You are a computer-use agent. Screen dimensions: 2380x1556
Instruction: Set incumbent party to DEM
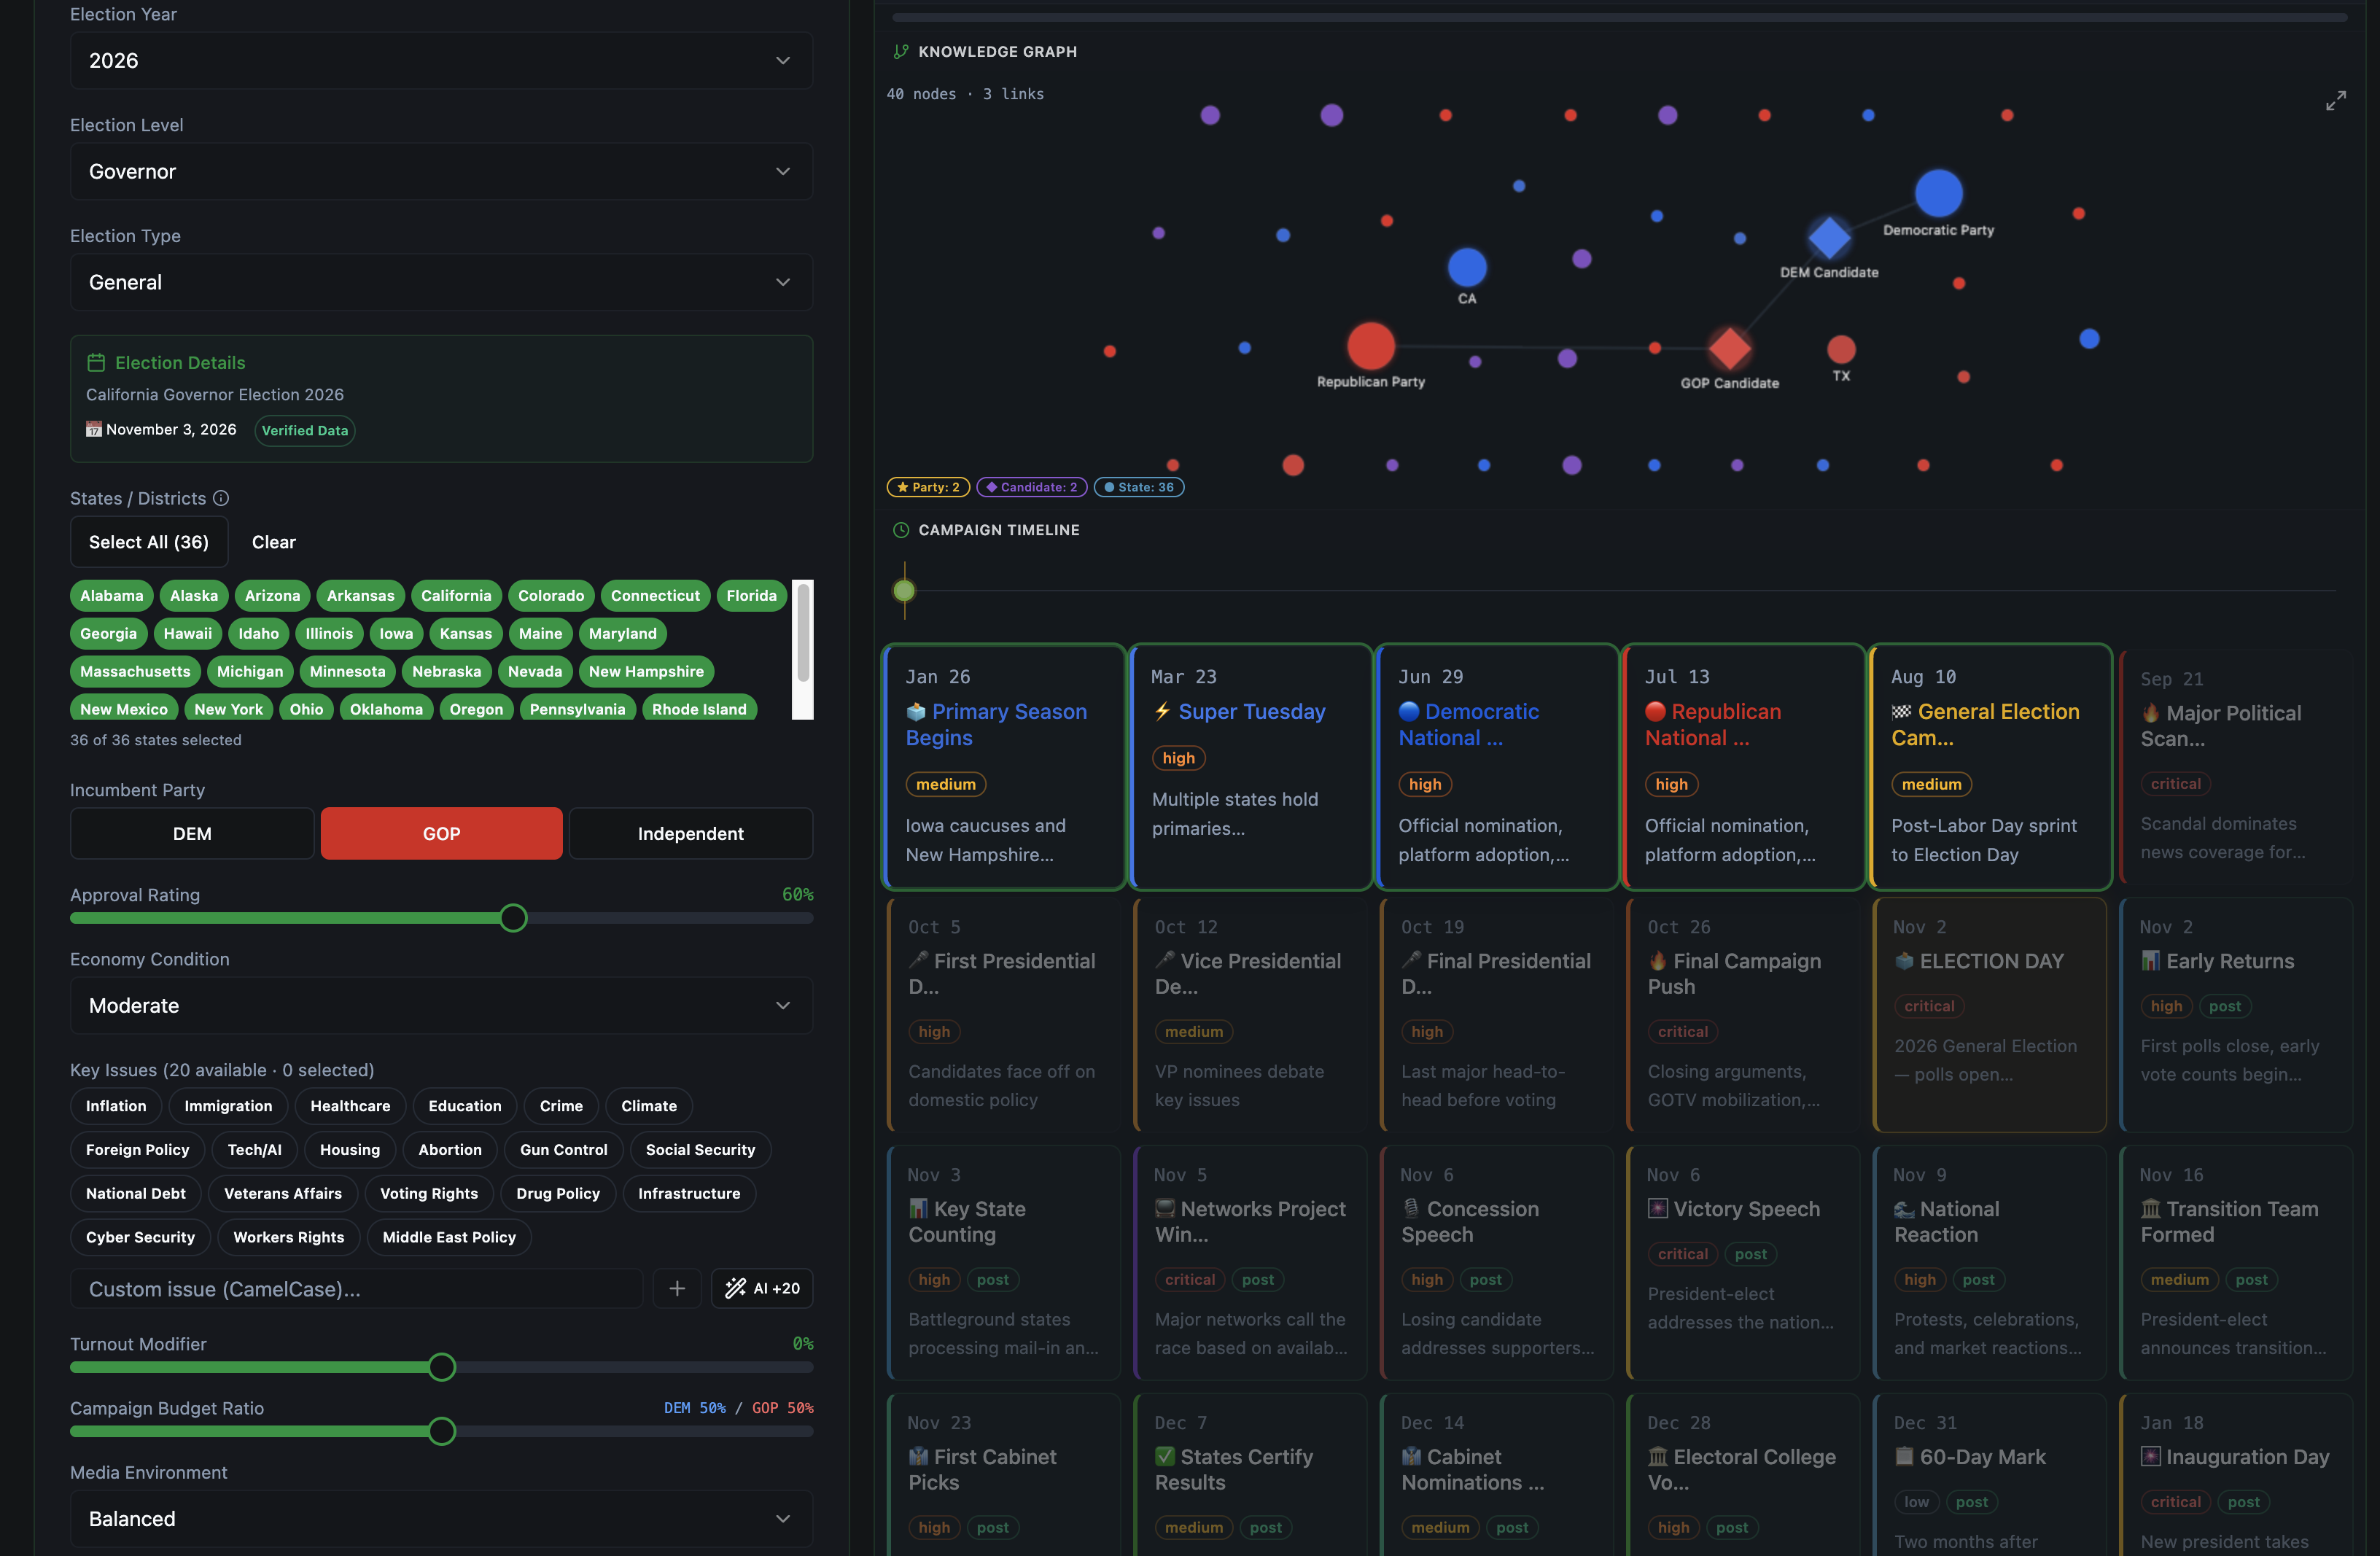[x=192, y=833]
